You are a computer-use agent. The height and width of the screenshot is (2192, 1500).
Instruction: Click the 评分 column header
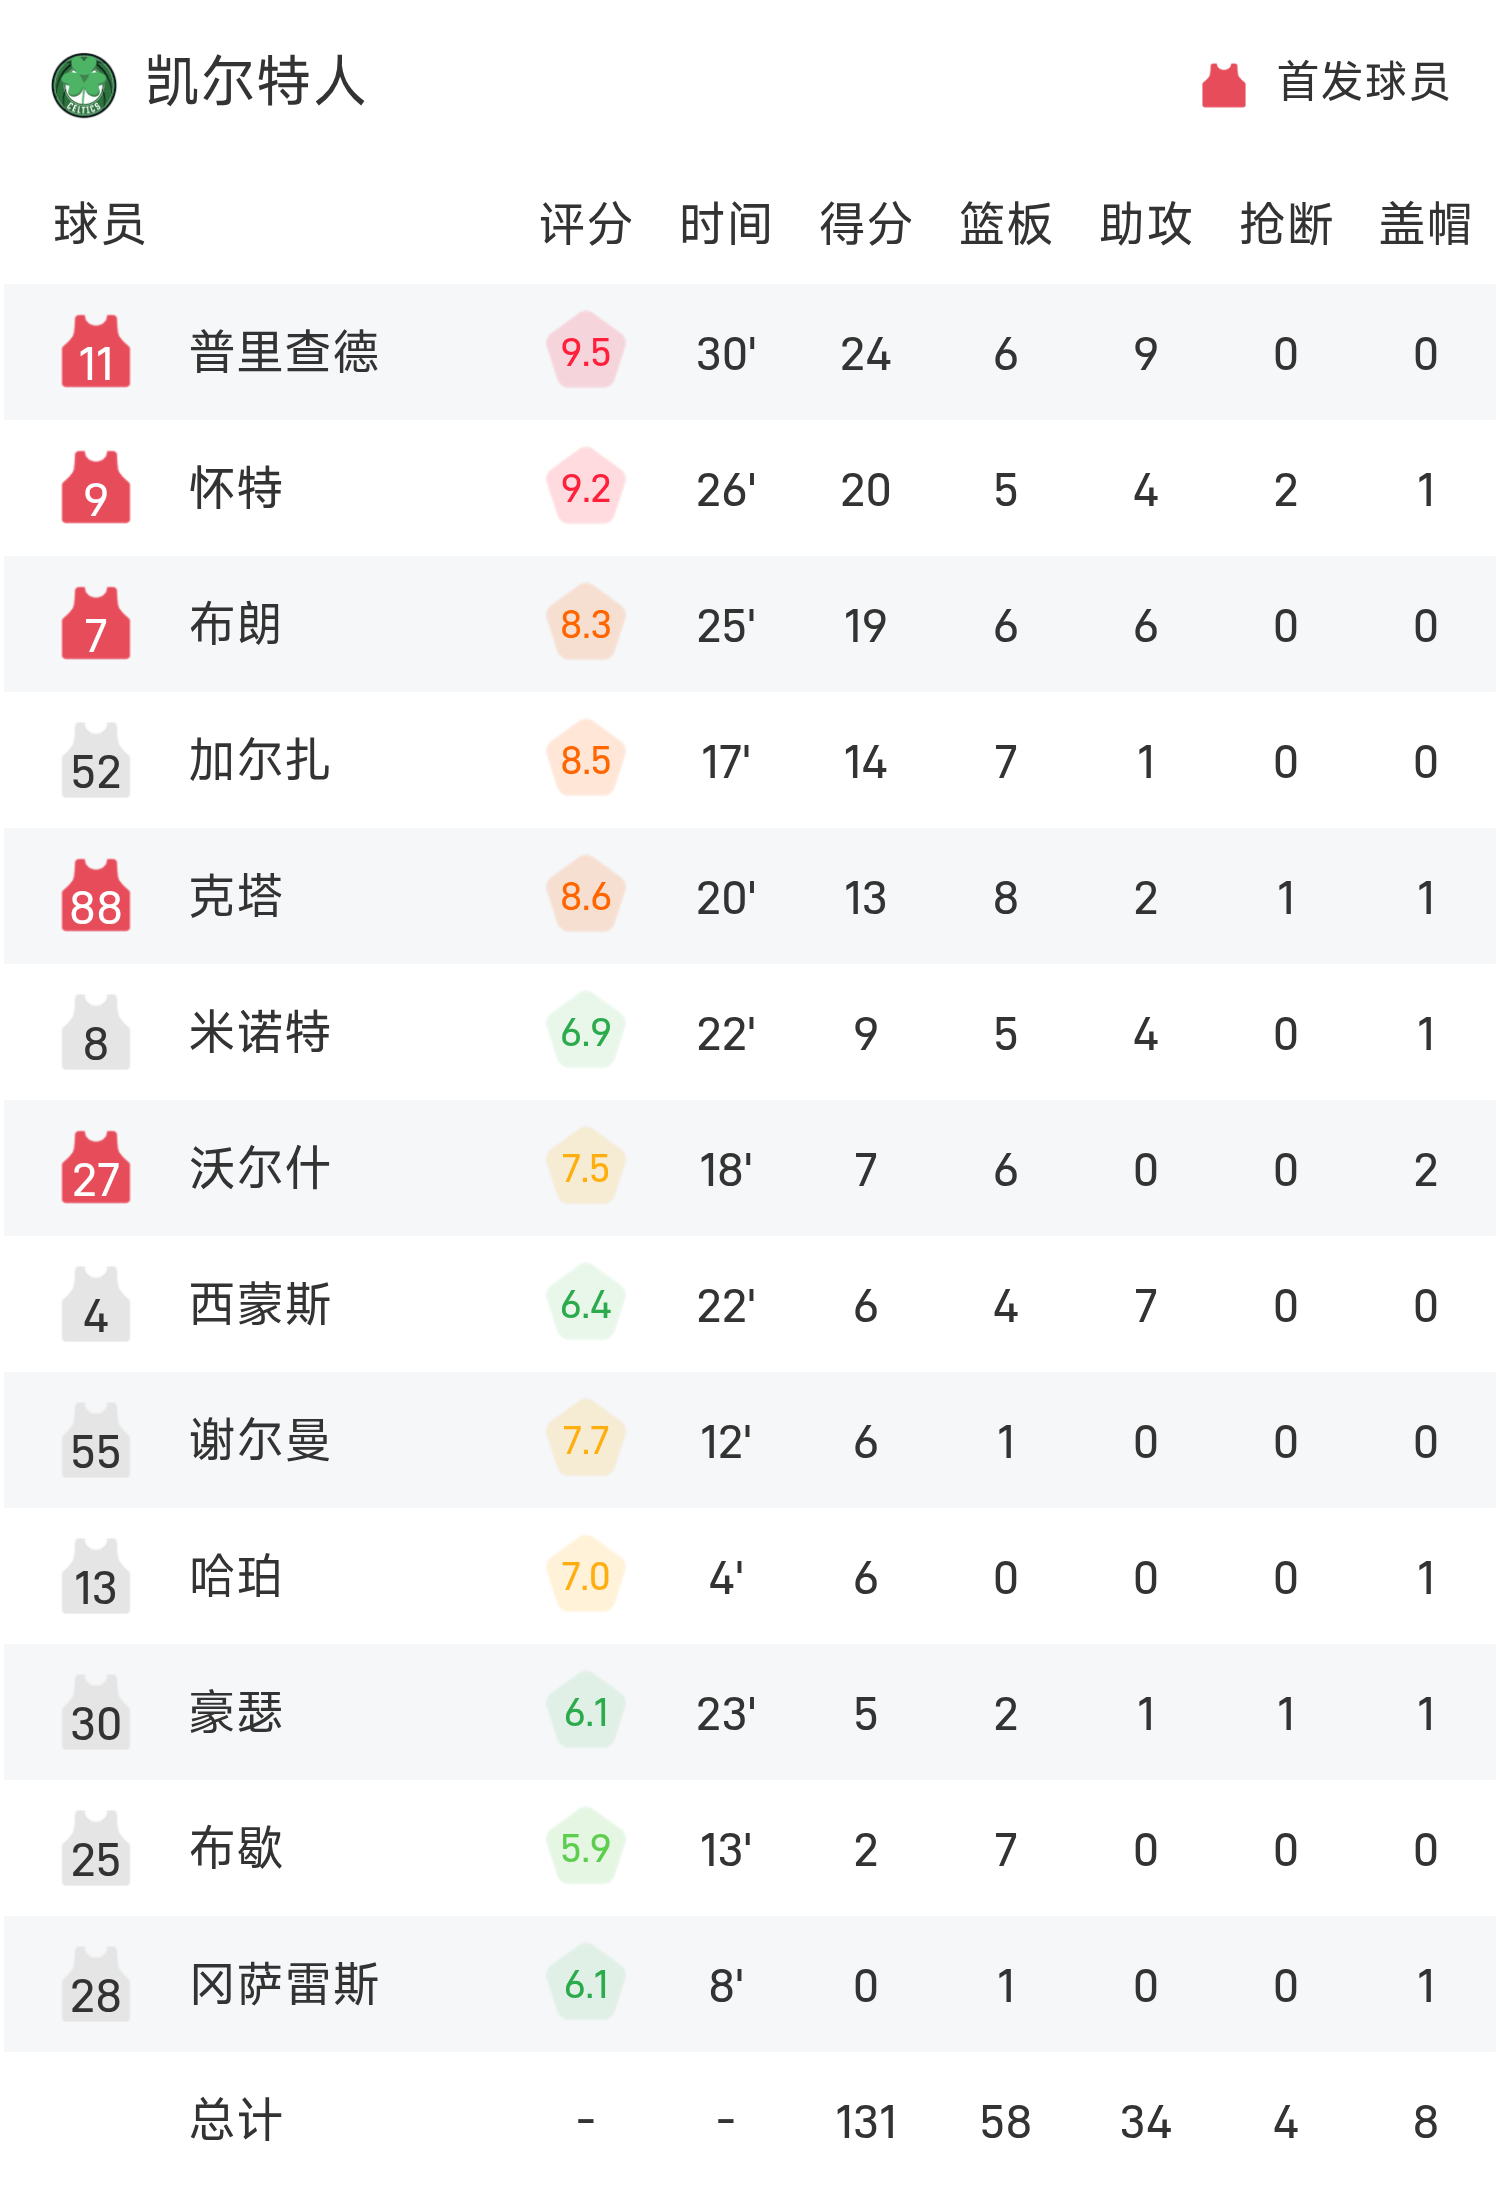[586, 224]
